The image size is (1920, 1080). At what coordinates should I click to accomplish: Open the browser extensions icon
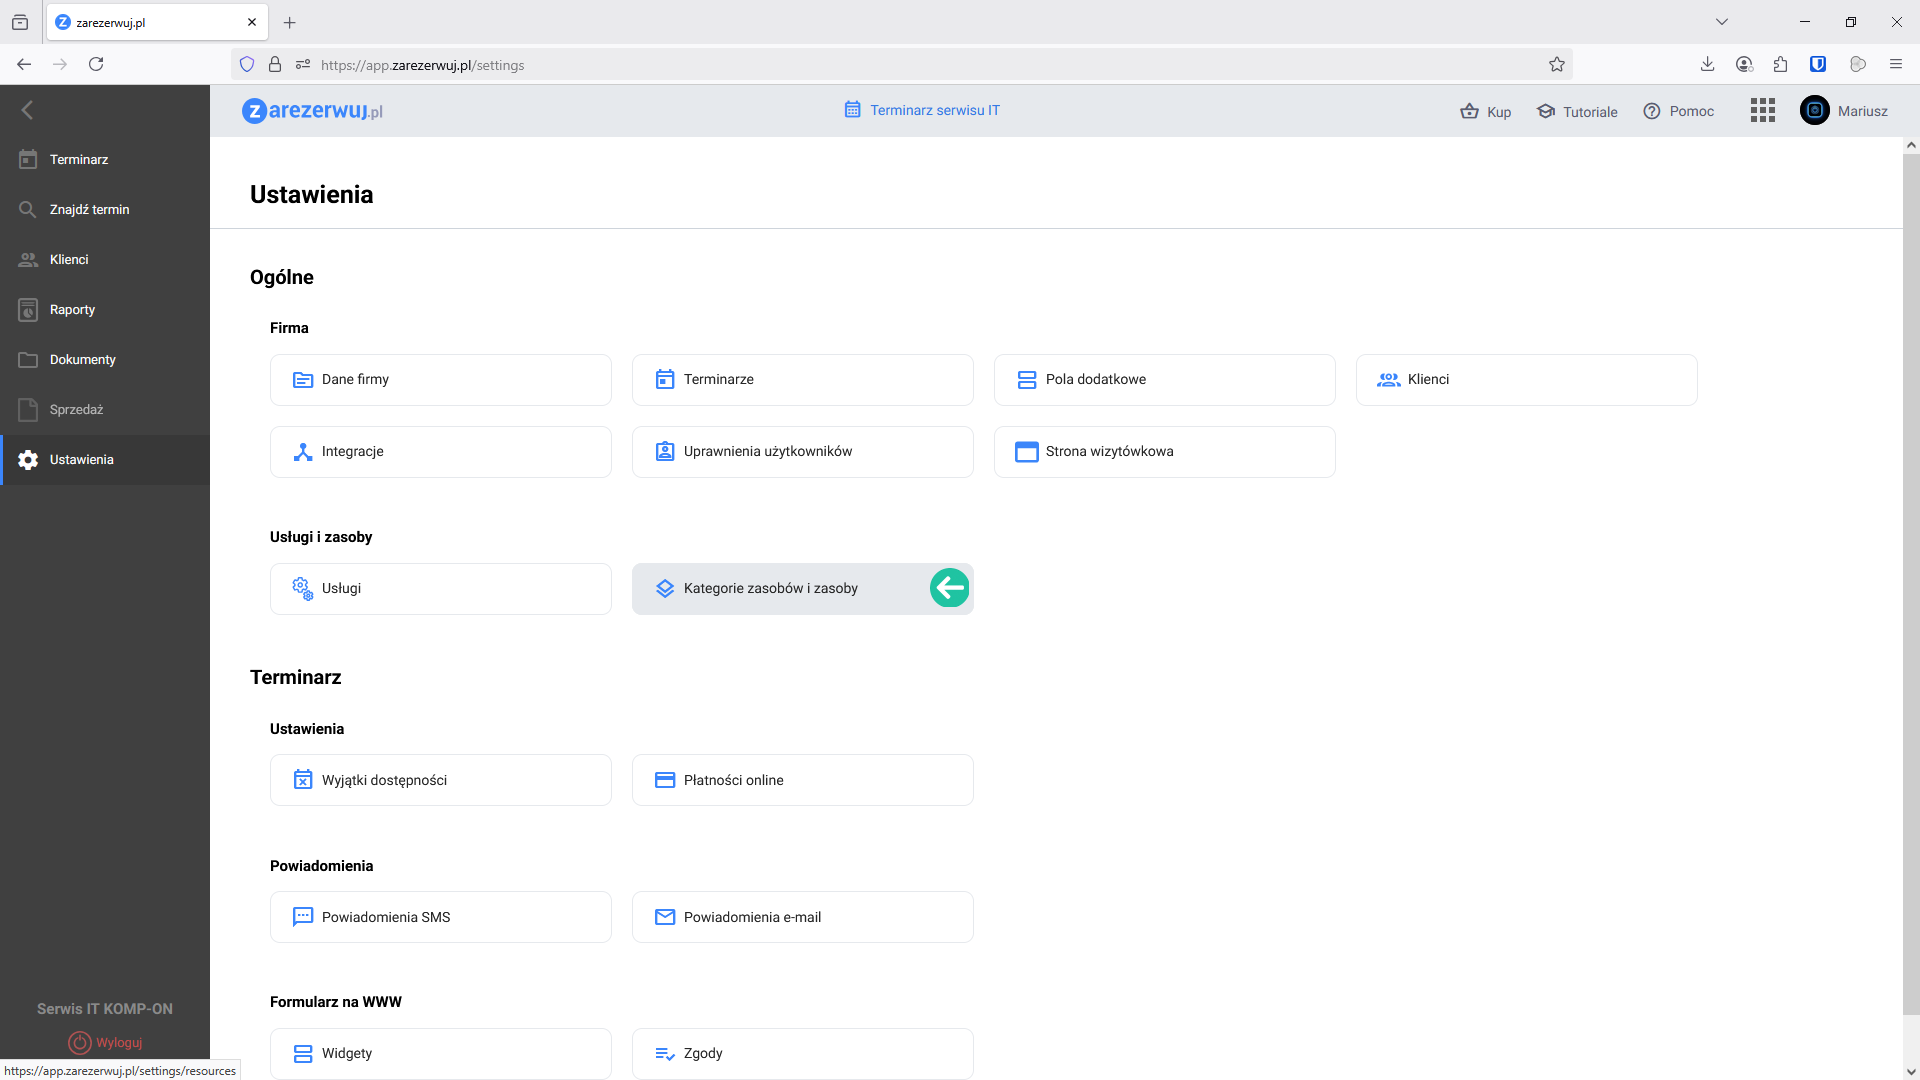point(1781,64)
